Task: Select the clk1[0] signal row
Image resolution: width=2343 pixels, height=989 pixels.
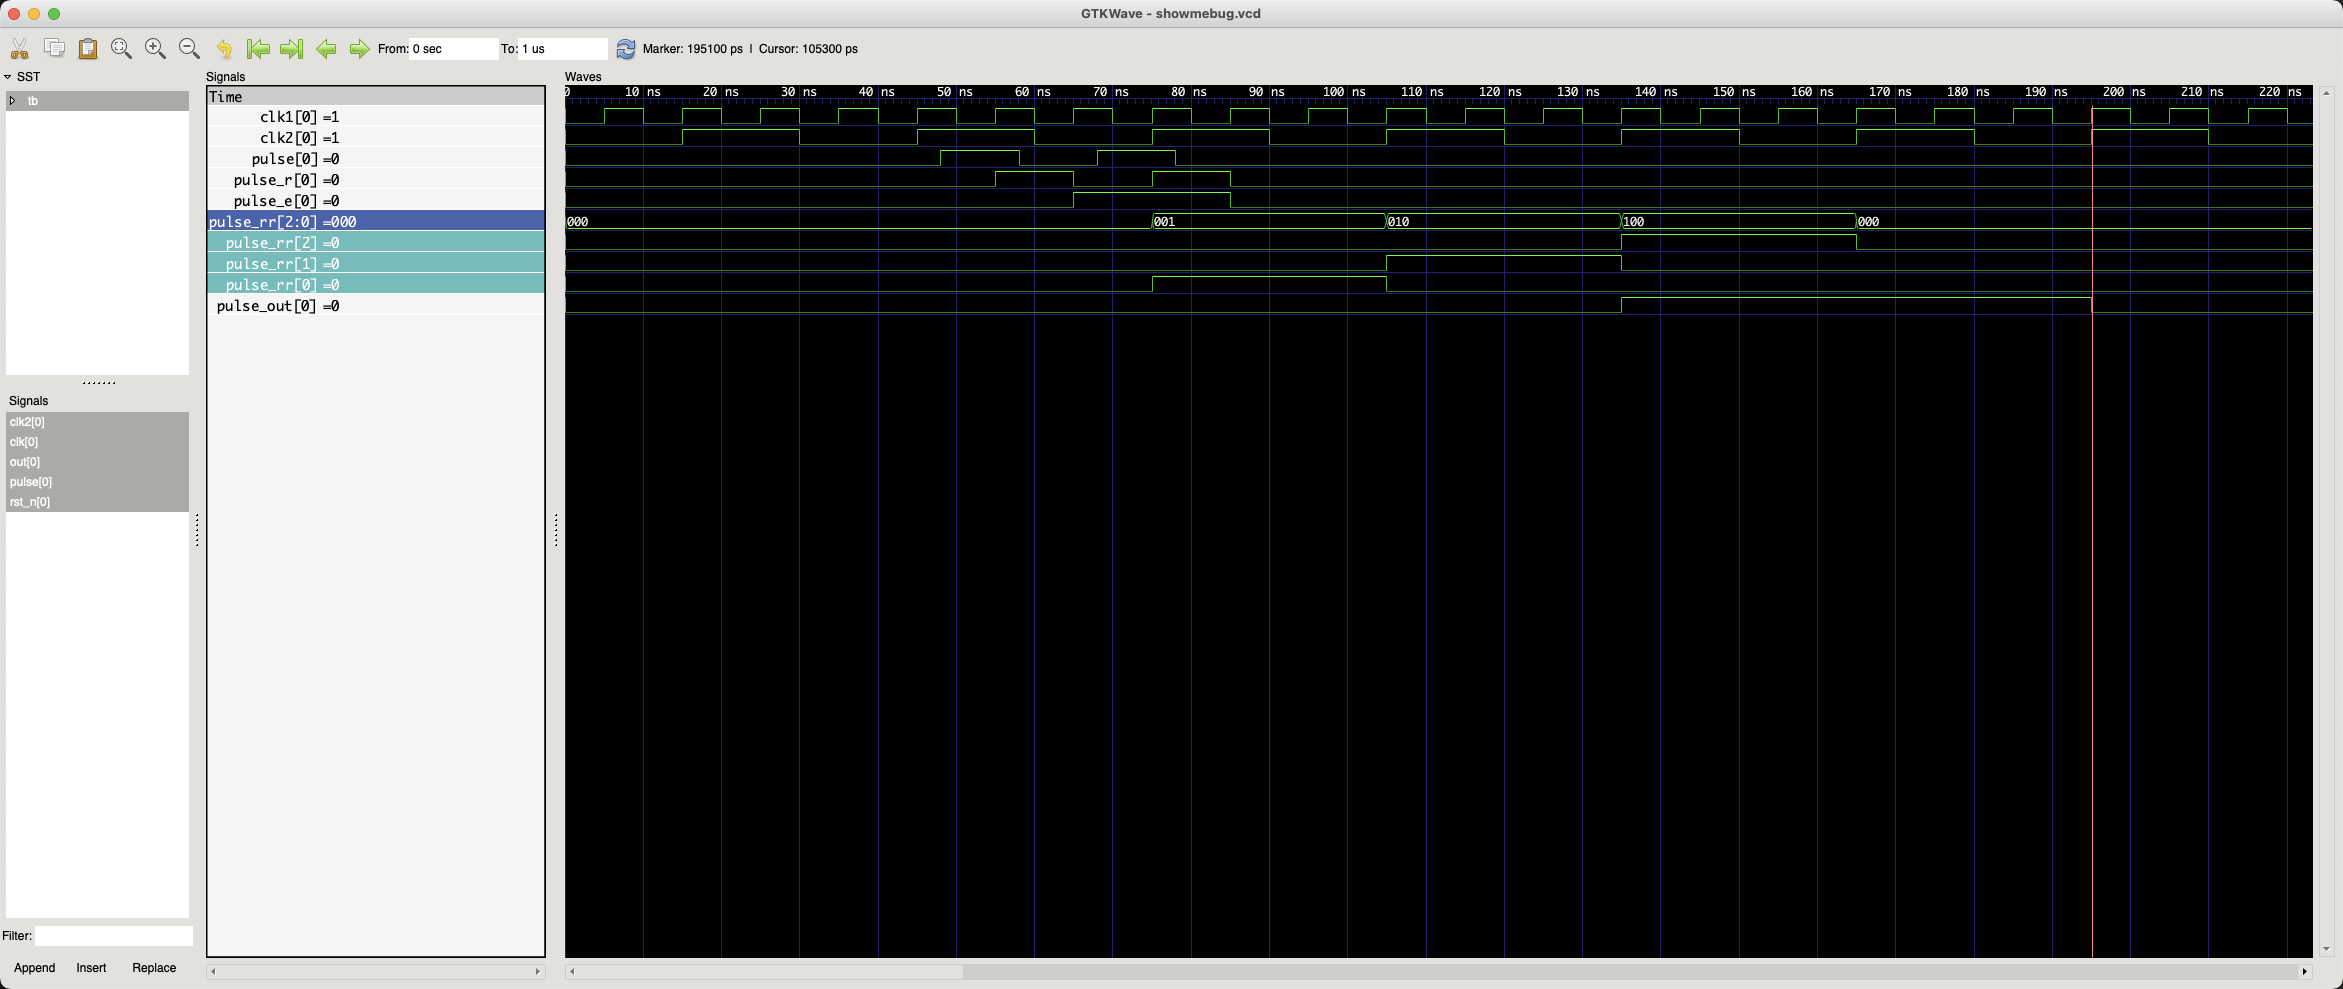Action: 376,117
